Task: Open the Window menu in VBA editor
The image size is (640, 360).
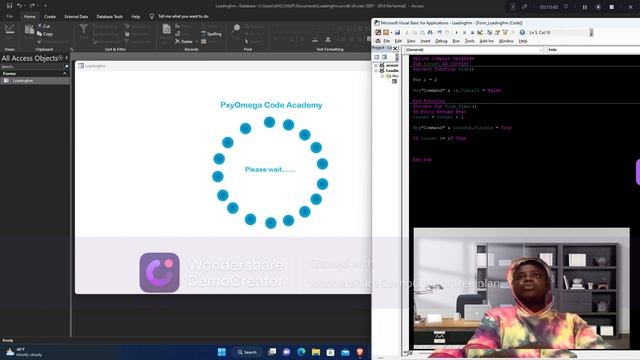Action: click(x=506, y=41)
